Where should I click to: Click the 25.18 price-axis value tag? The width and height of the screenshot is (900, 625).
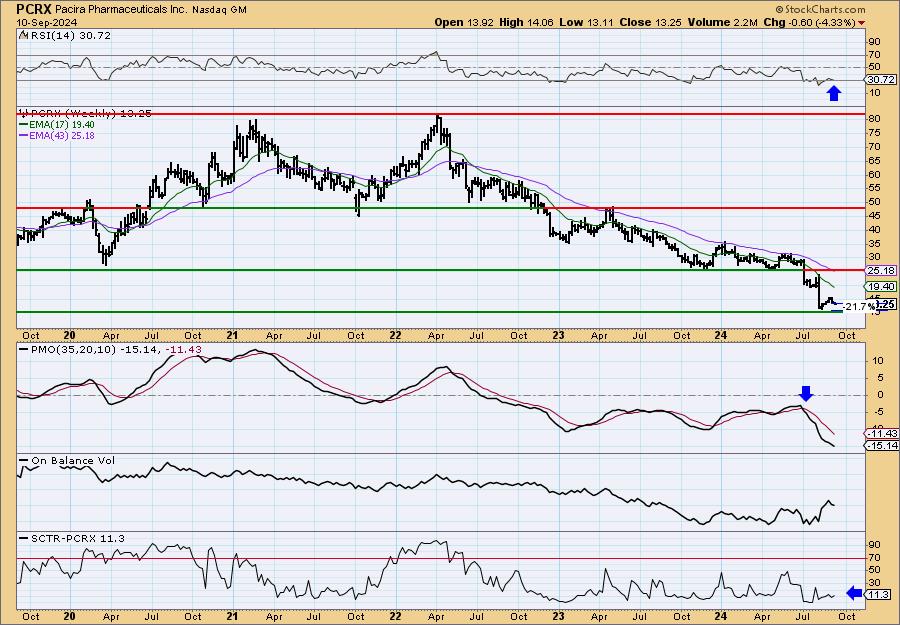pos(882,270)
